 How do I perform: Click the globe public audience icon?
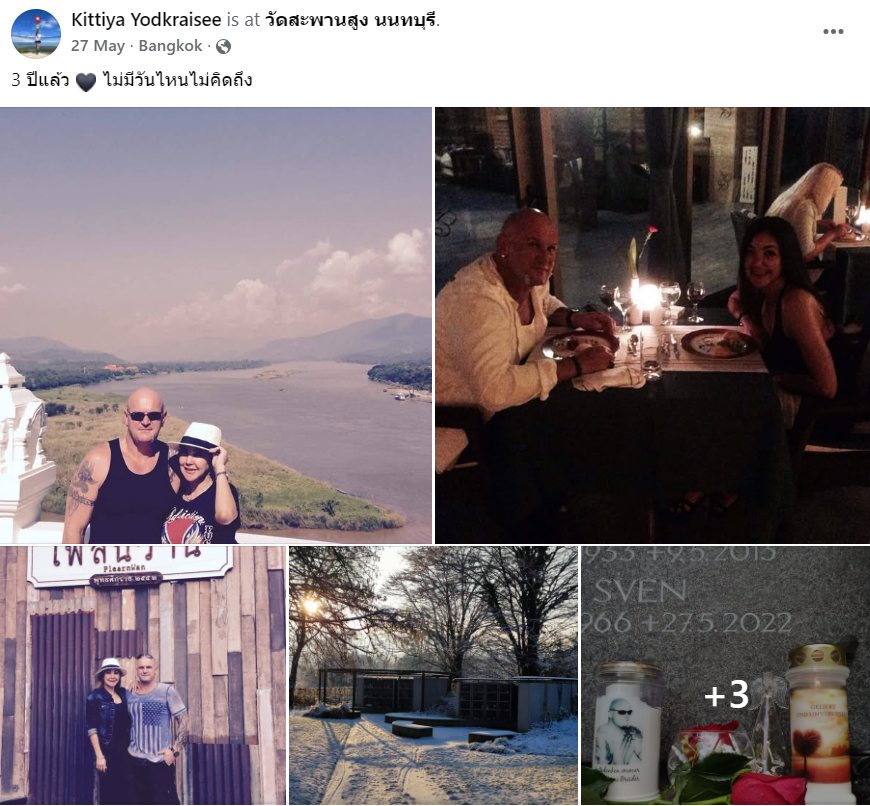[x=223, y=46]
